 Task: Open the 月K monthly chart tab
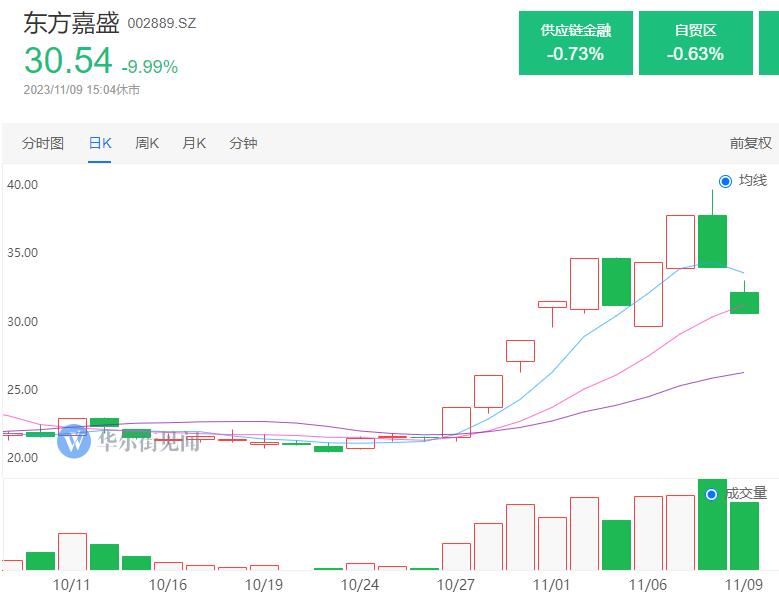tap(194, 144)
